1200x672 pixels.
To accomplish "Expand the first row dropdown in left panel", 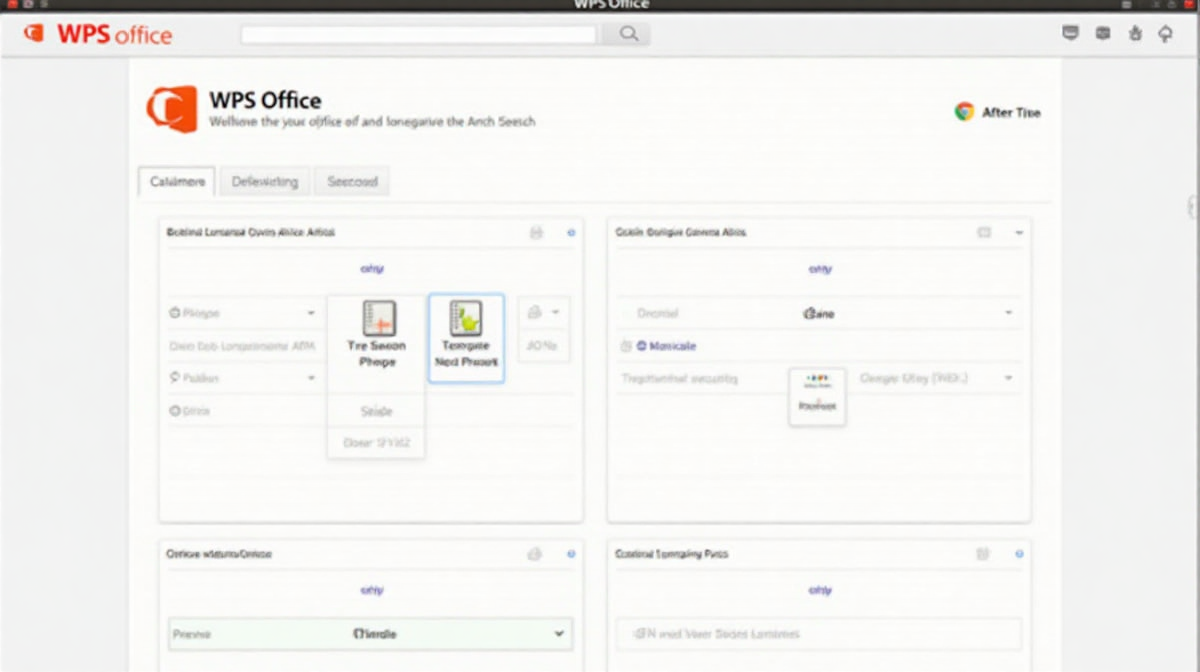I will [x=311, y=313].
